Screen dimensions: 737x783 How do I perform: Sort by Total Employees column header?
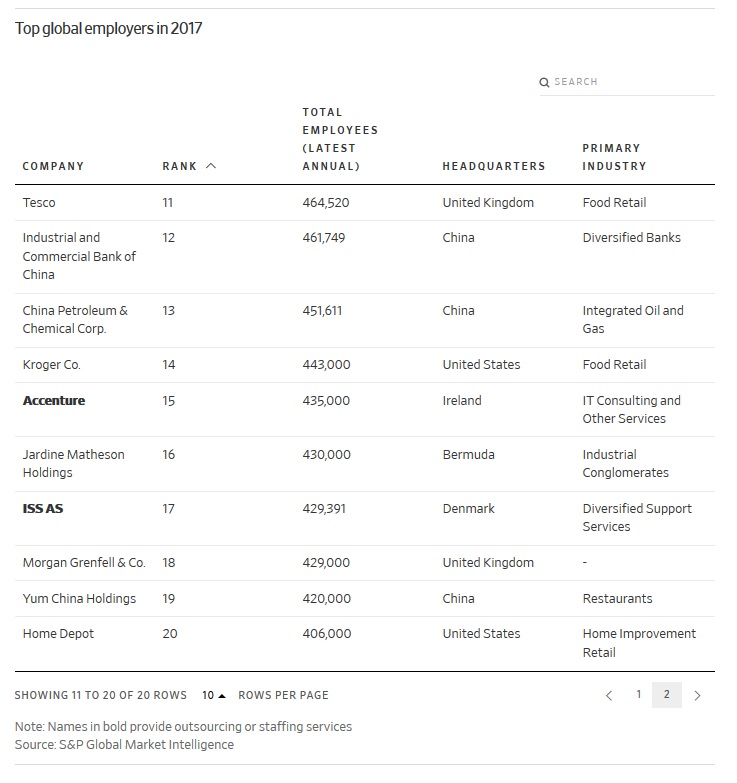[x=340, y=139]
